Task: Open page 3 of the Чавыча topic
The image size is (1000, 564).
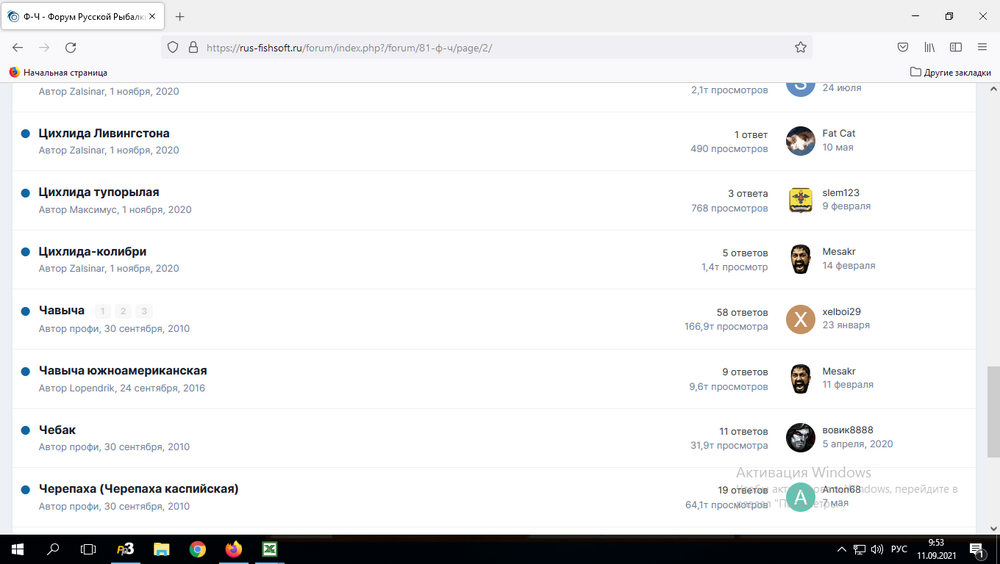Action: point(144,311)
